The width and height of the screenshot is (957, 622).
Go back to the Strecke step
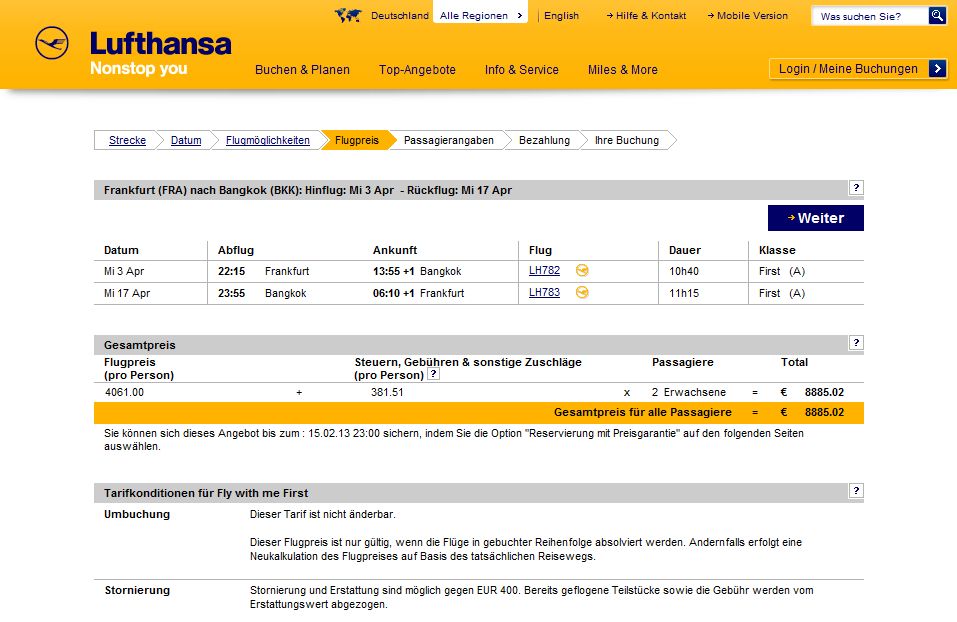(128, 140)
